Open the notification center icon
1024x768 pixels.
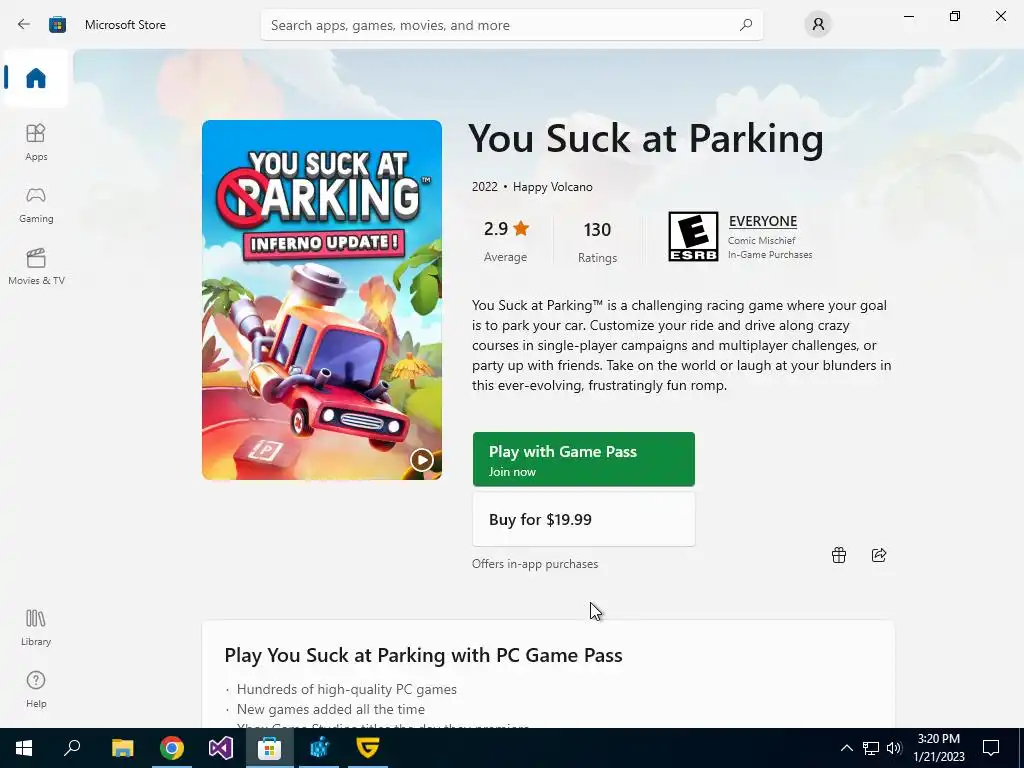click(x=991, y=748)
